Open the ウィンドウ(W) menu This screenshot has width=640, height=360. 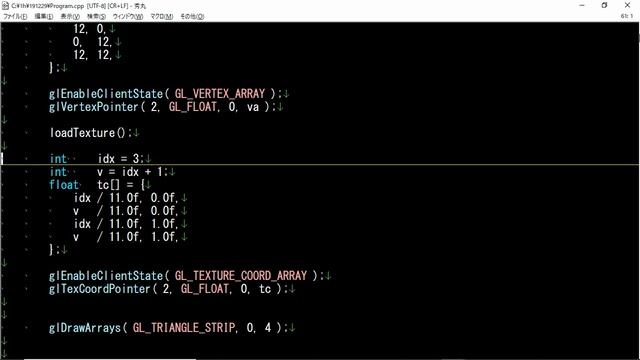click(x=128, y=16)
